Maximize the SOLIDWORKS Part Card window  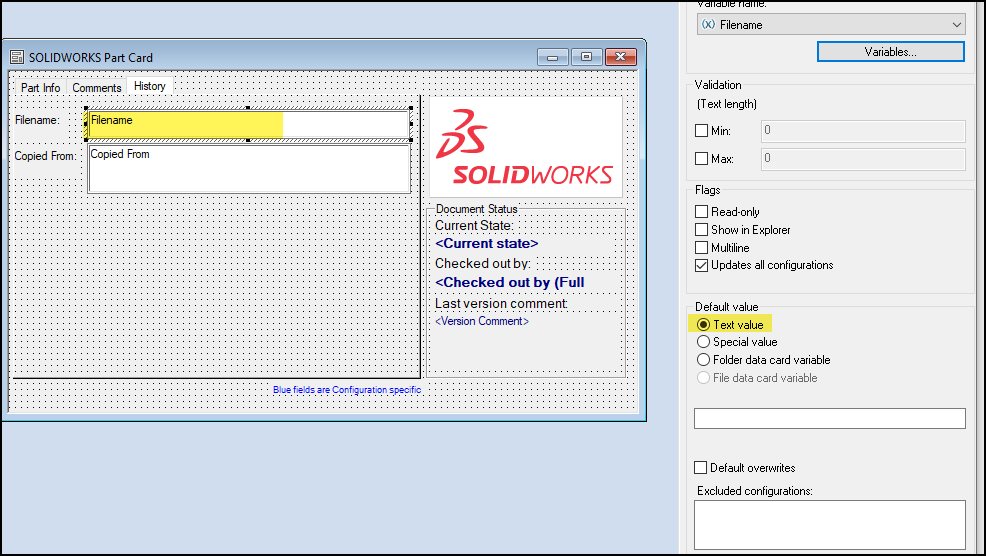(x=586, y=57)
